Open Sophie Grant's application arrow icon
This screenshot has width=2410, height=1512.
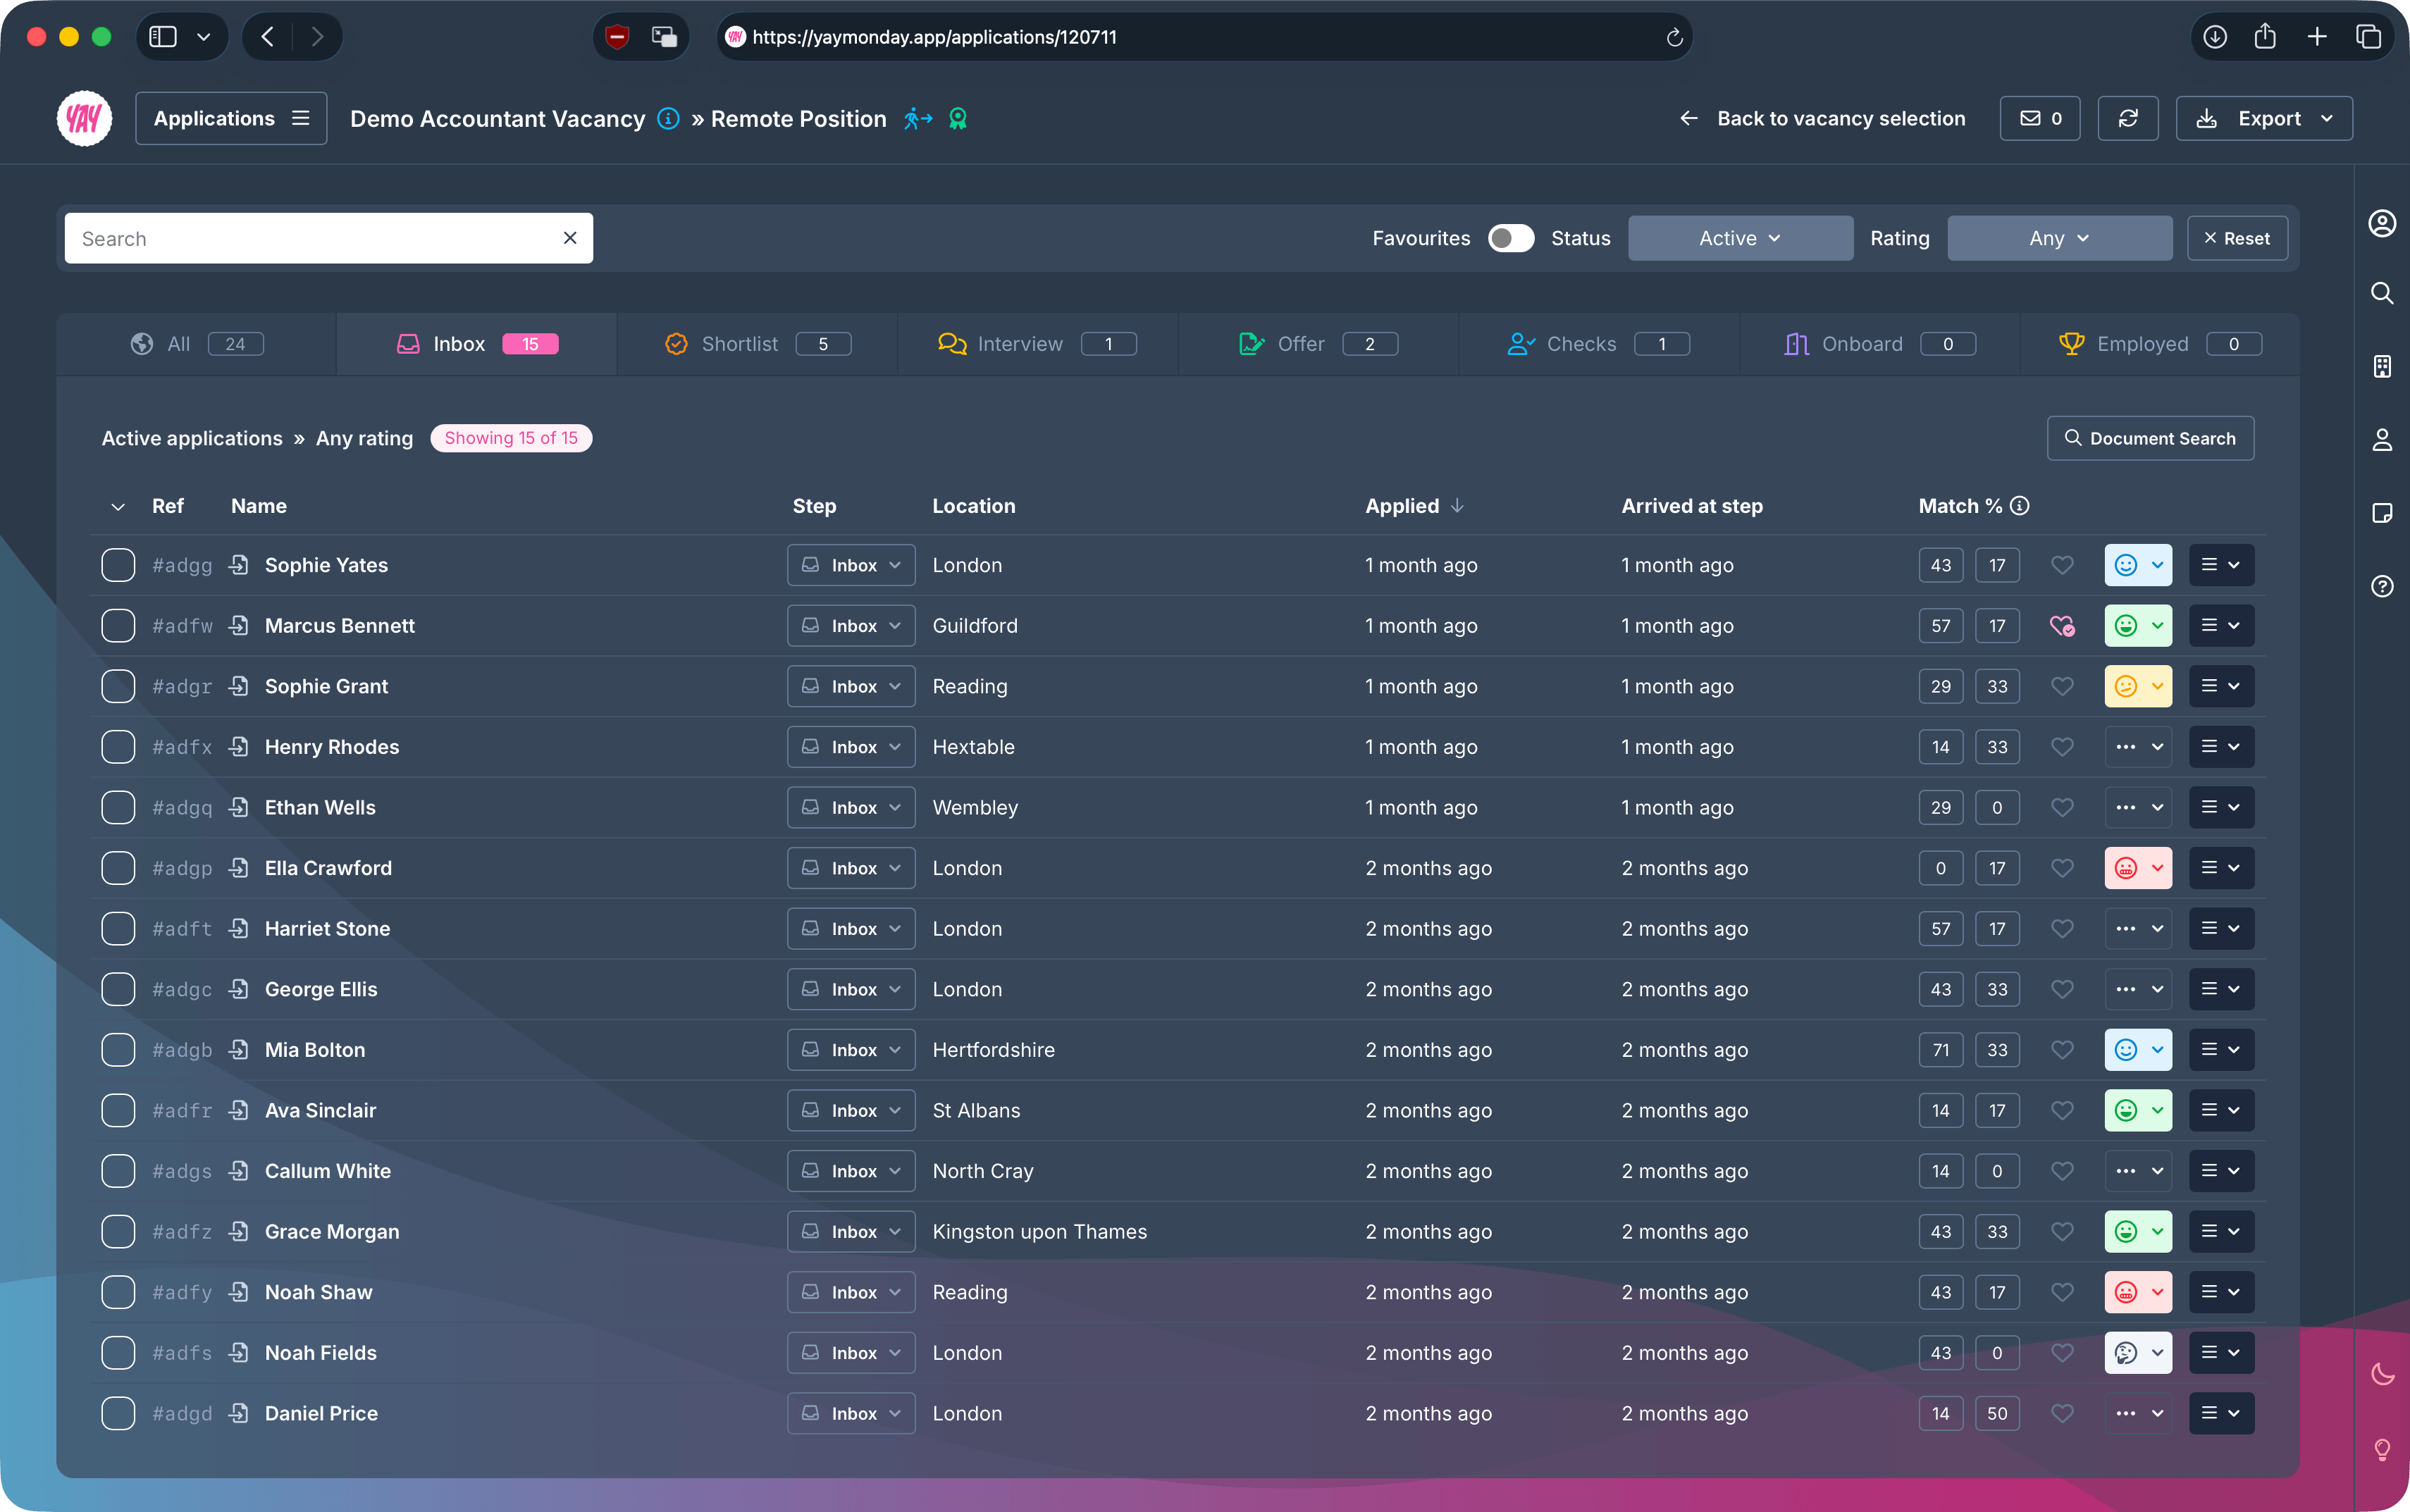click(x=238, y=686)
